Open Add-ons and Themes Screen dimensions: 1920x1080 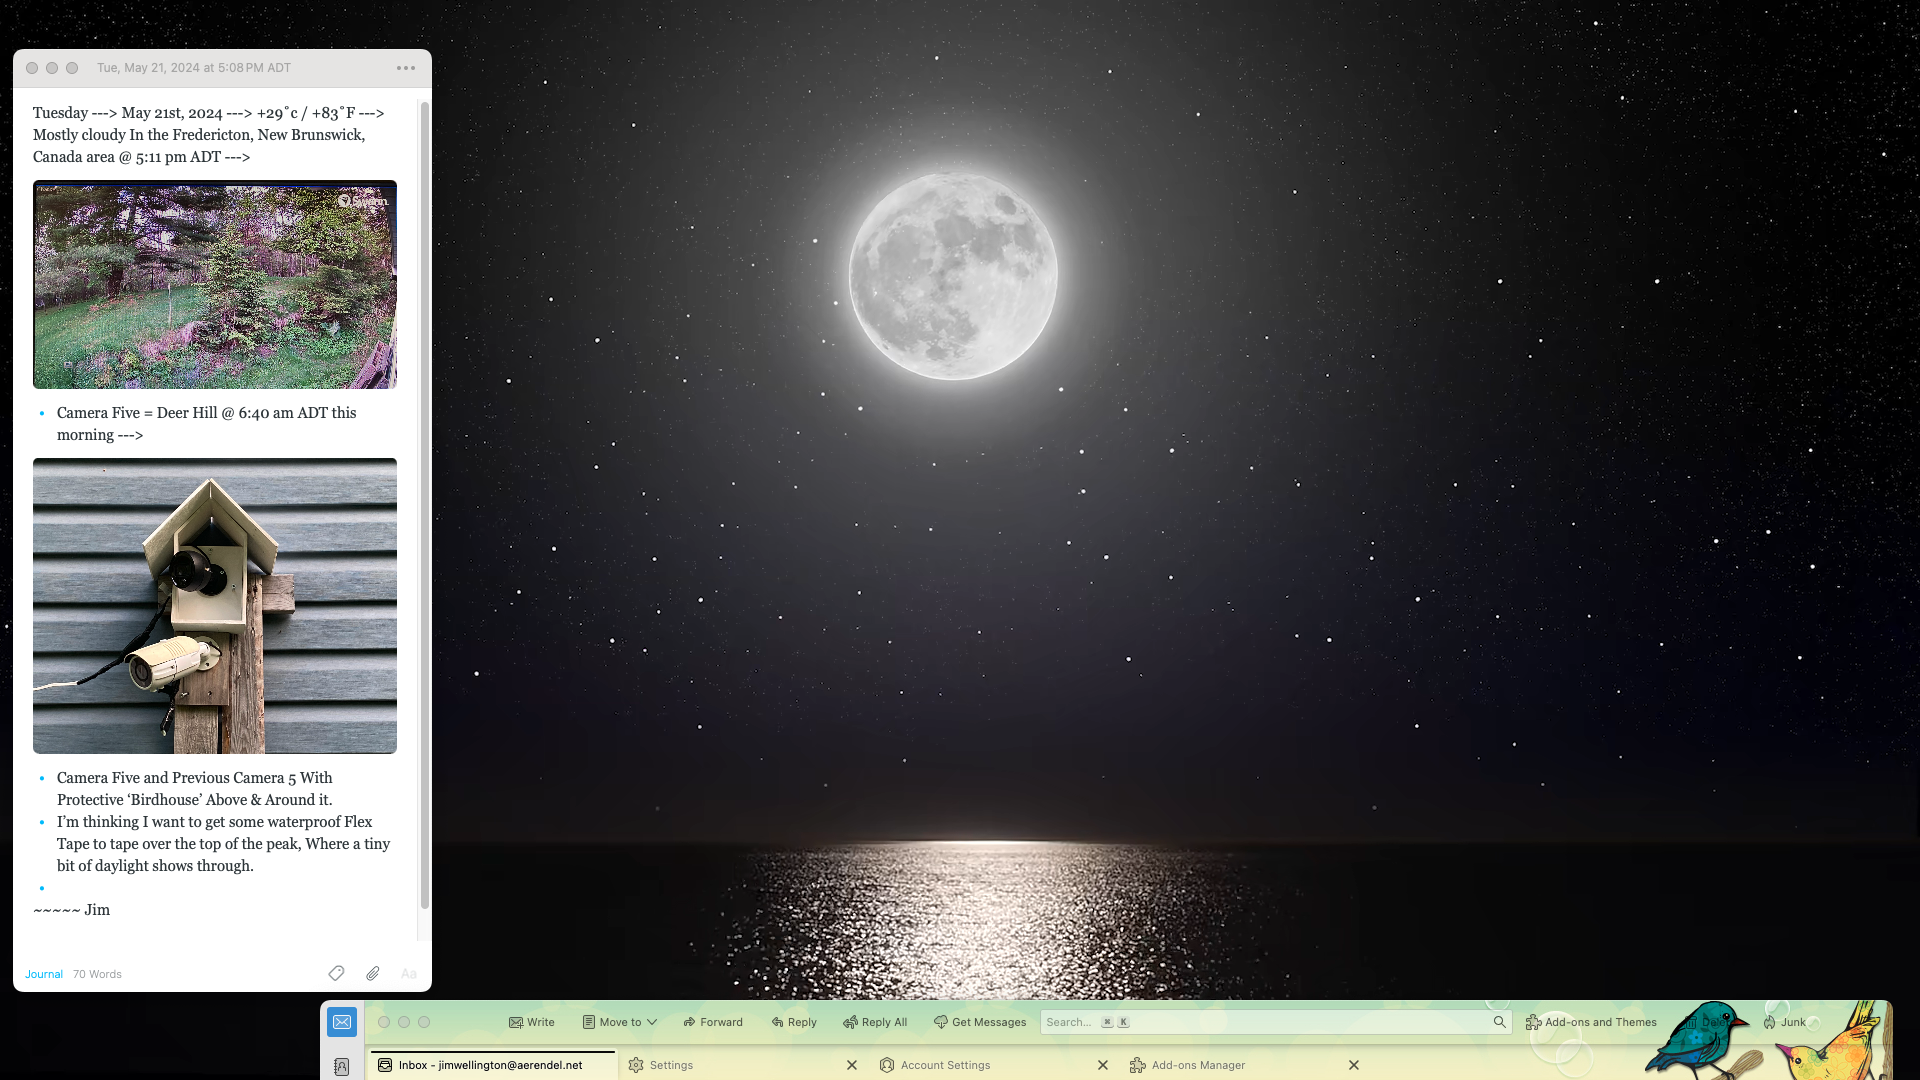[x=1591, y=1022]
